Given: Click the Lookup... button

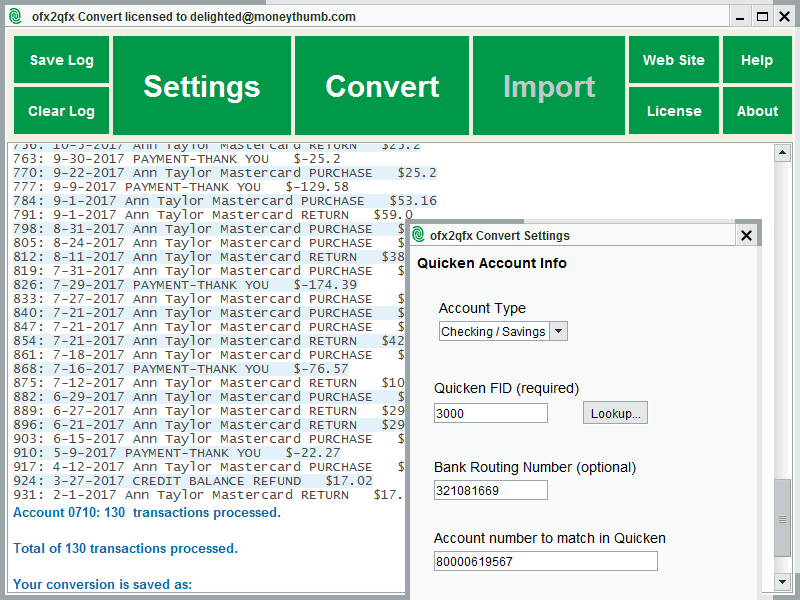Looking at the screenshot, I should pyautogui.click(x=615, y=413).
